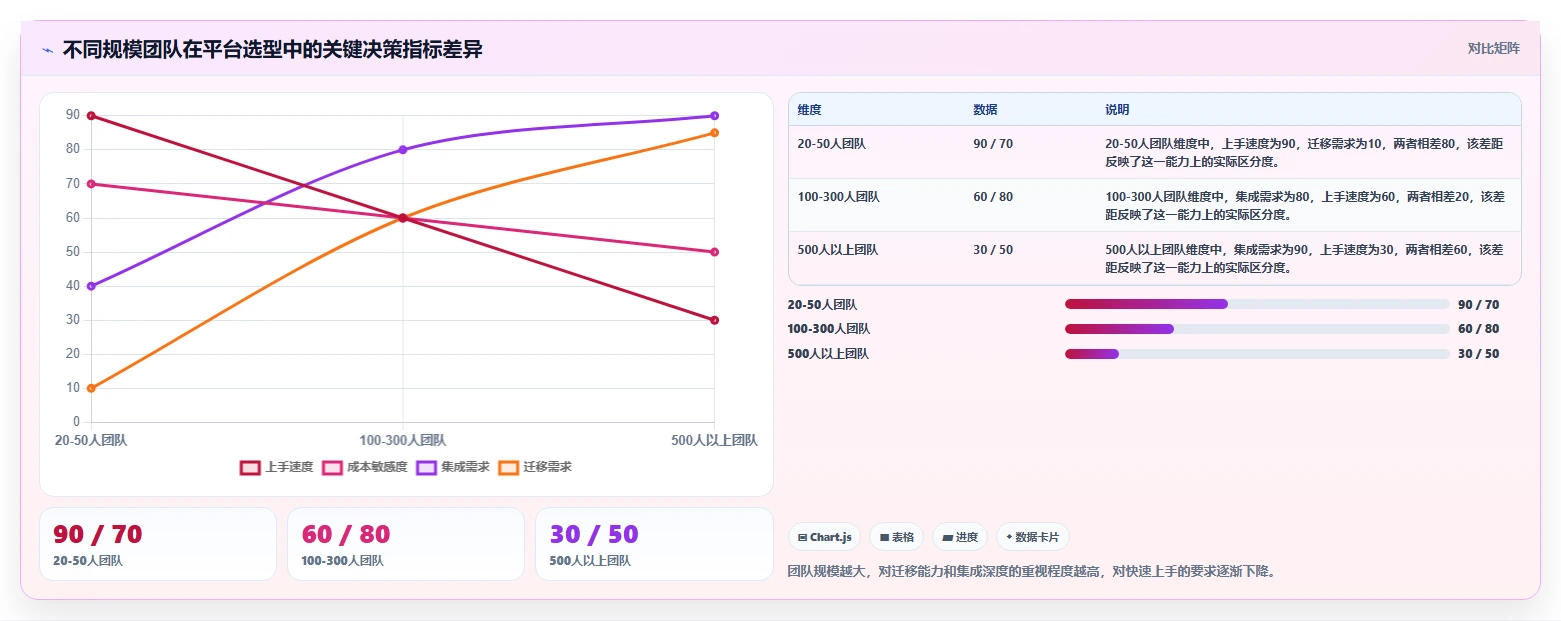Click the summary sentence starting 团队规模越大
The width and height of the screenshot is (1561, 621).
coord(1032,572)
